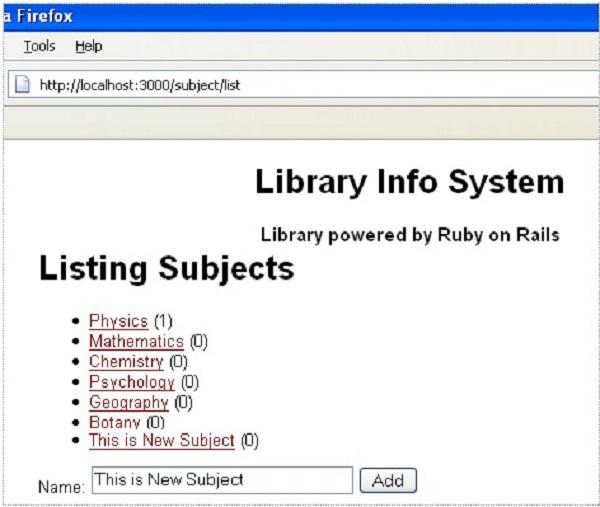600x507 pixels.
Task: Open the Chemistry subject link
Action: point(126,362)
